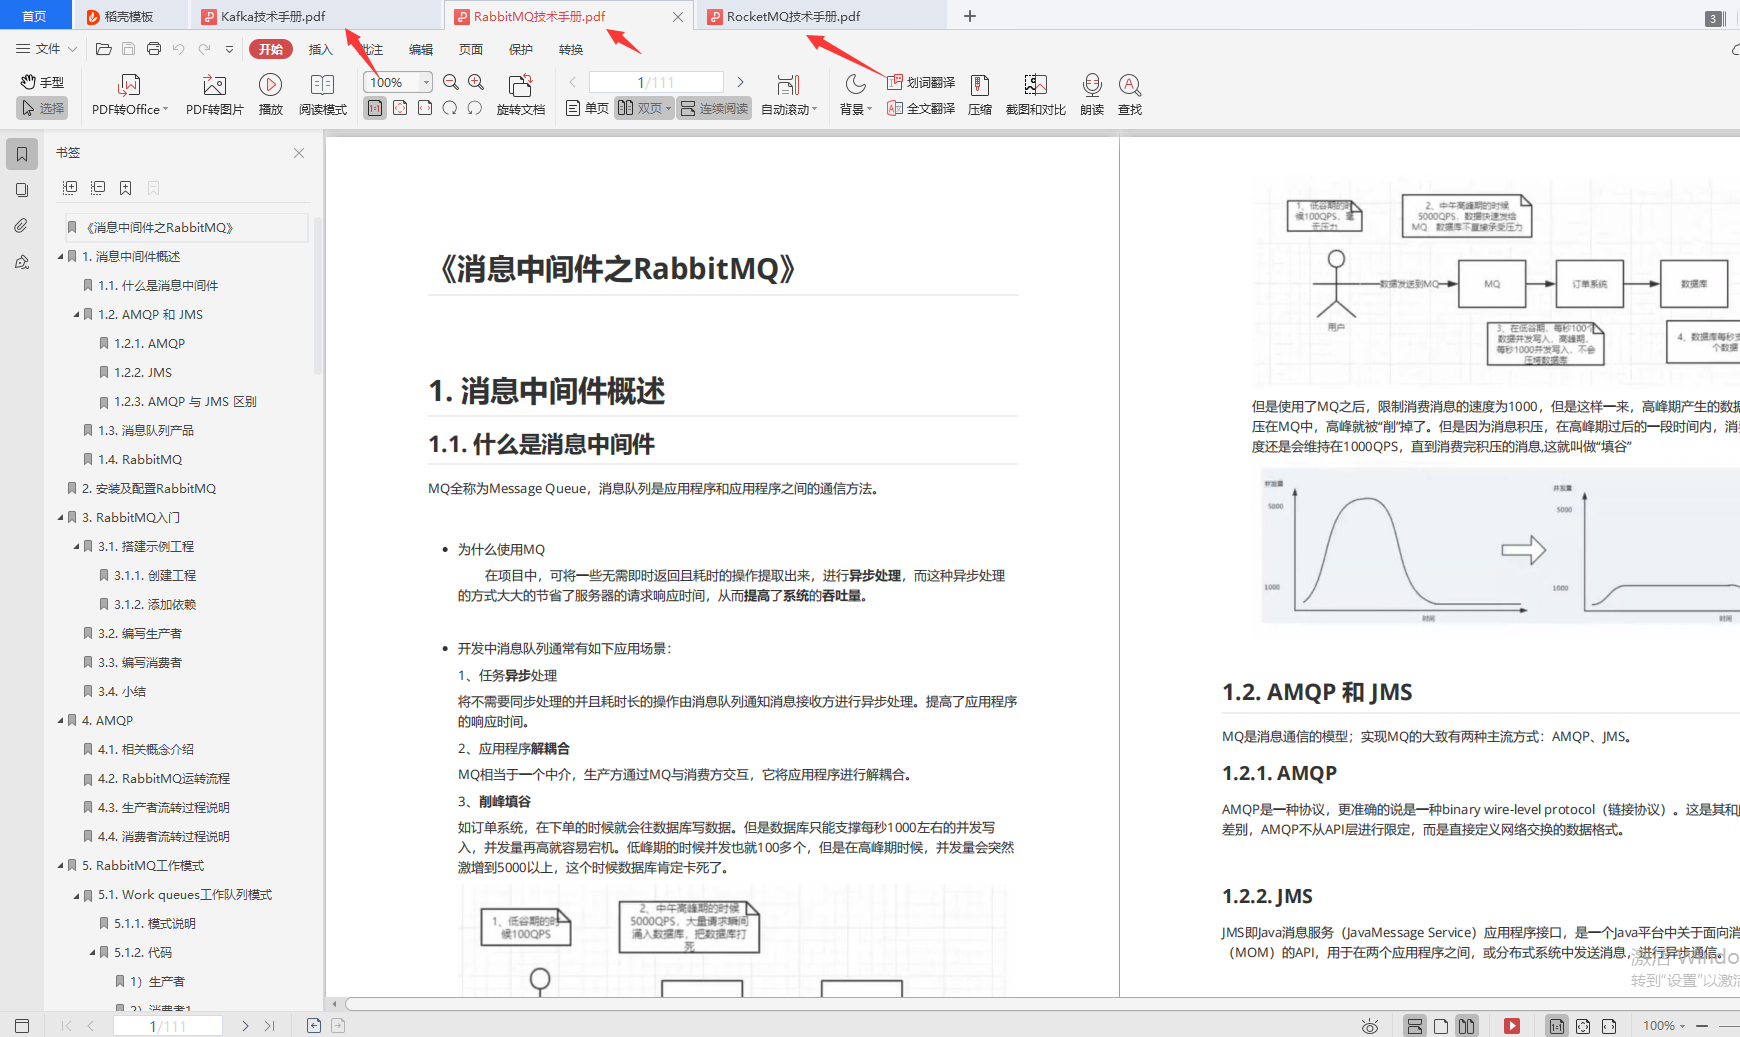
Task: Click the zoom out magnifier
Action: click(451, 82)
